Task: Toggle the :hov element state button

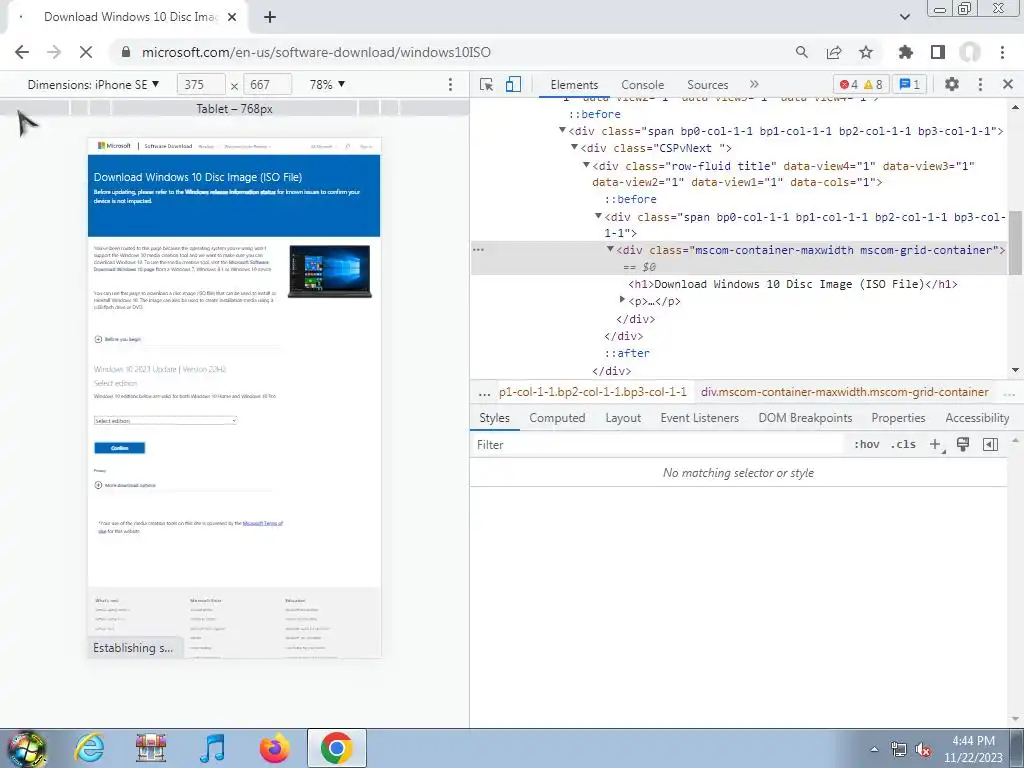Action: point(867,444)
